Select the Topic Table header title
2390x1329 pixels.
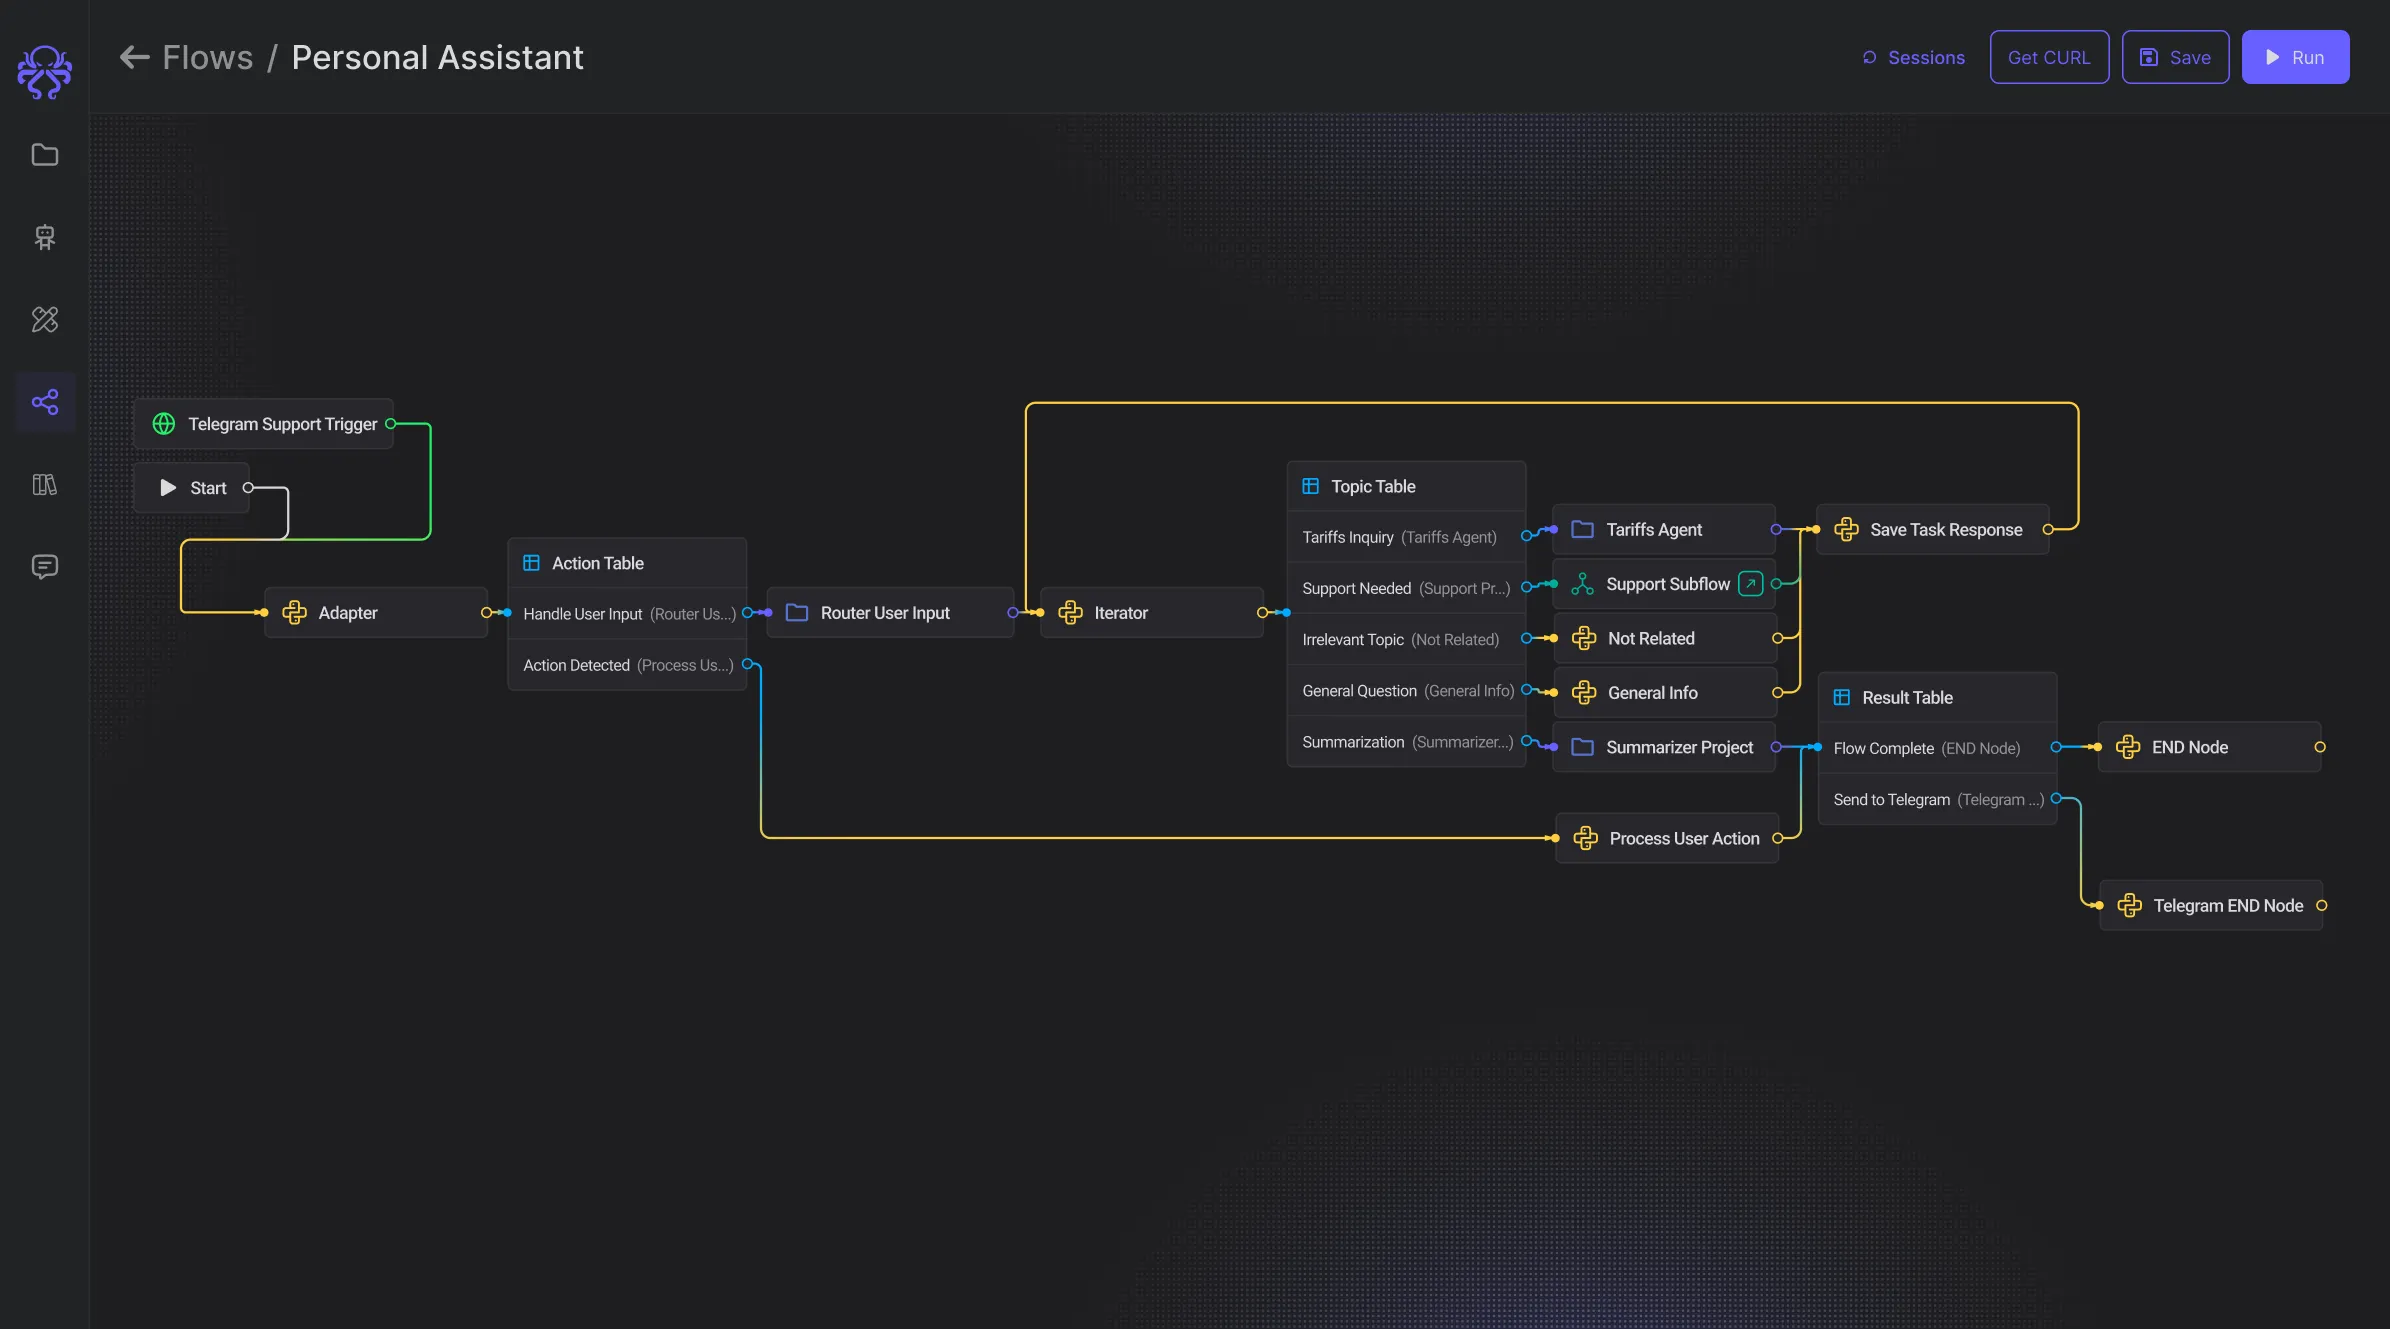click(1373, 487)
